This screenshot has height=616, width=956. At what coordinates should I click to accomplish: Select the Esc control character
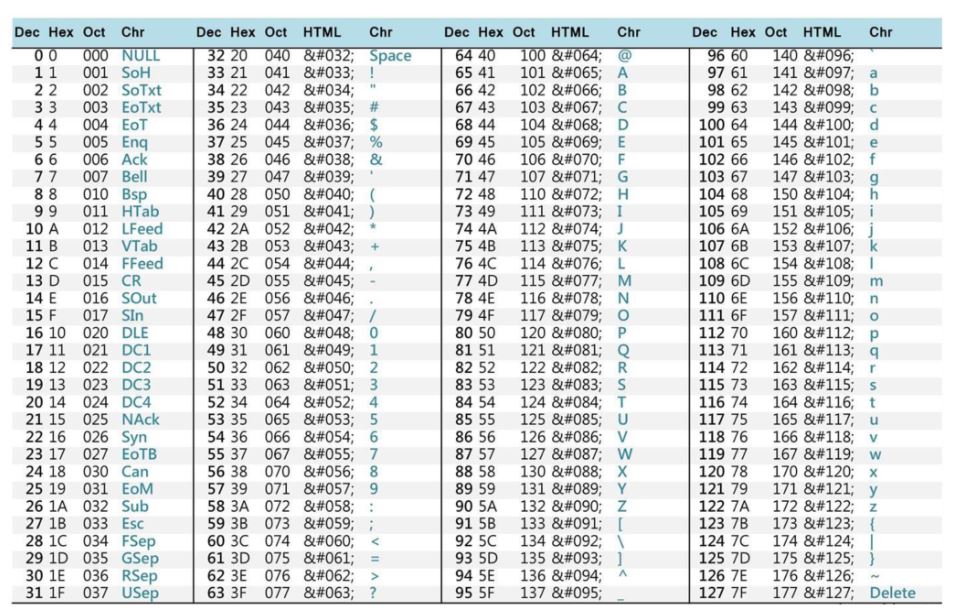point(132,524)
